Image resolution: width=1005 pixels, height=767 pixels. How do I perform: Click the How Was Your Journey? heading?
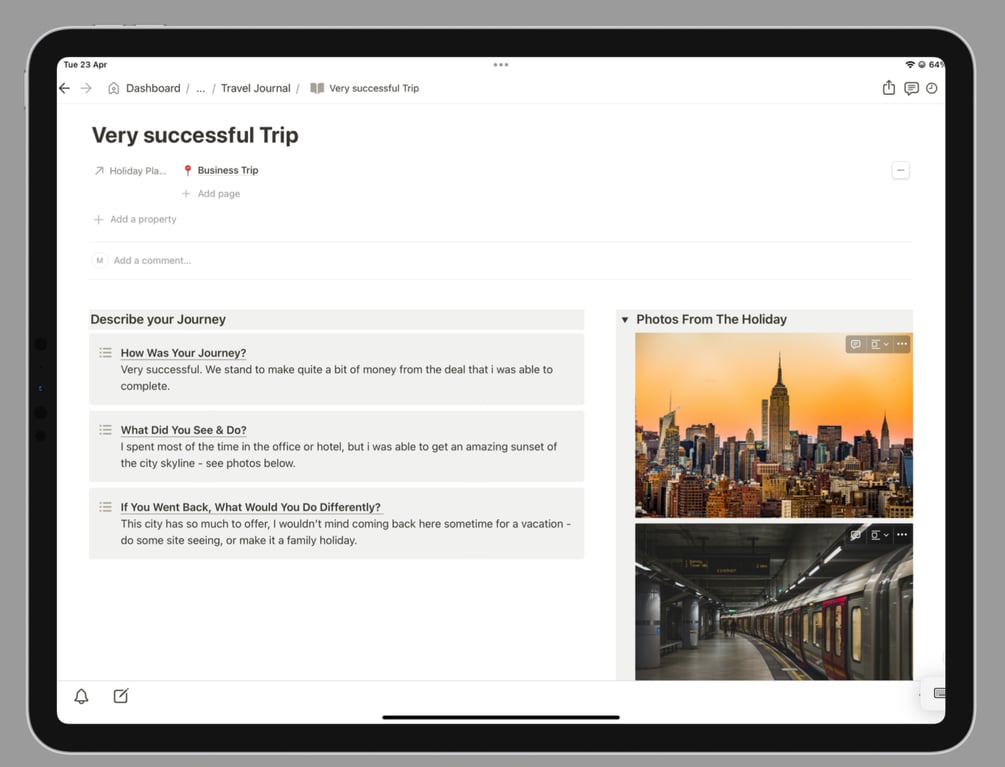click(x=183, y=353)
